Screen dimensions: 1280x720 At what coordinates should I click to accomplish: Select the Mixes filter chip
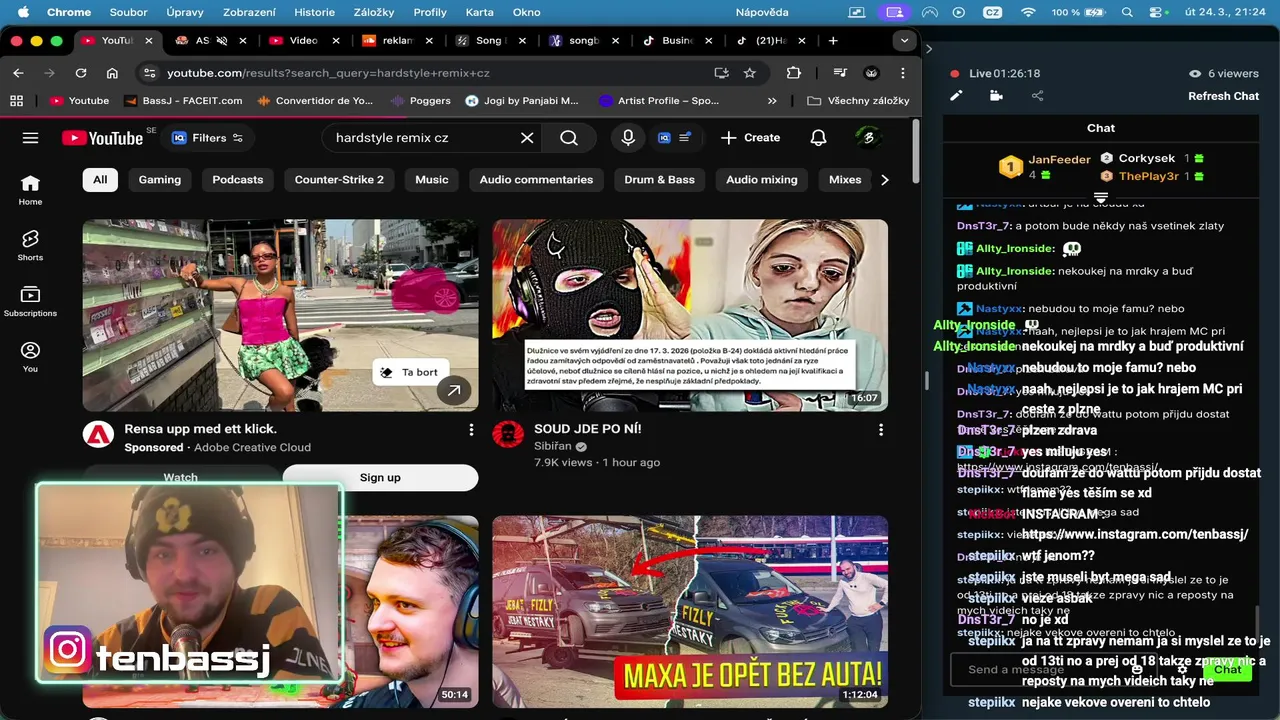point(845,180)
